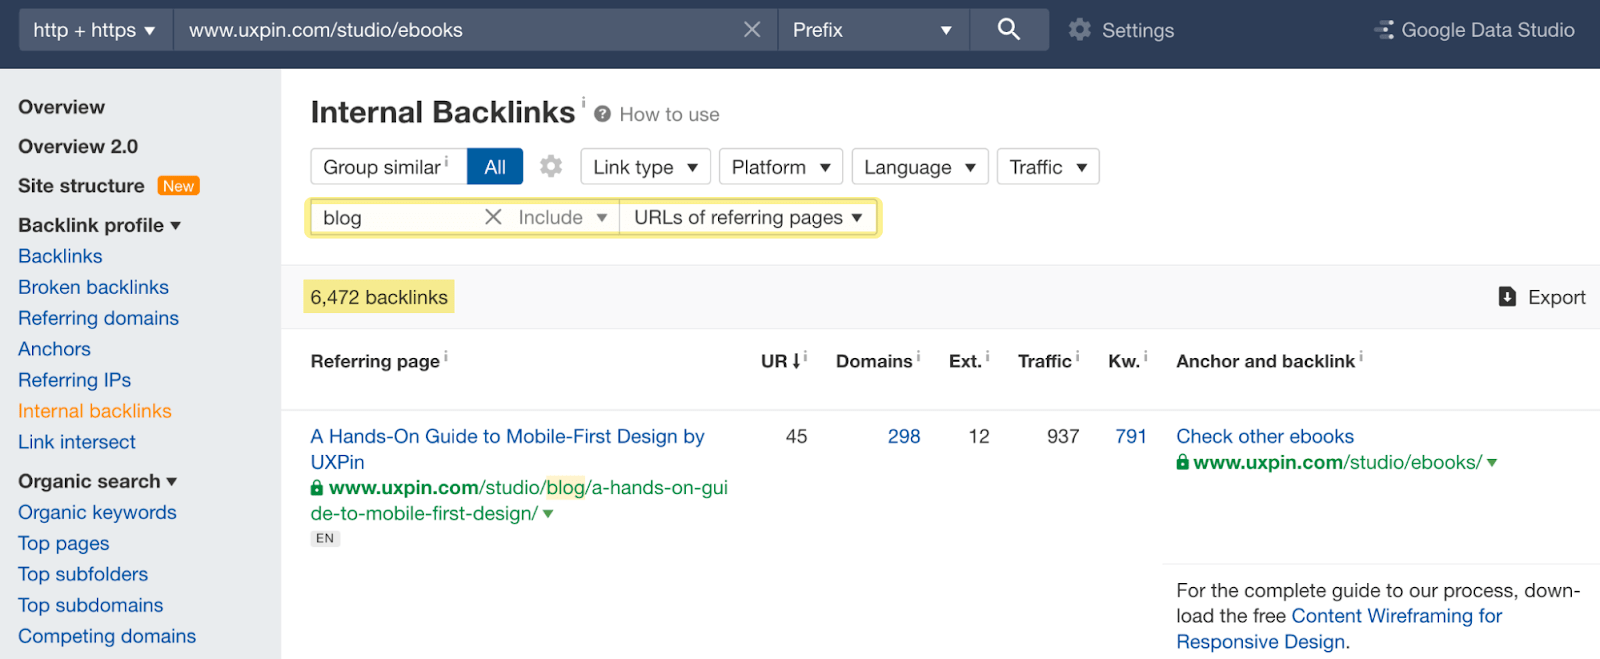Viewport: 1600px width, 659px height.
Task: Go to Backlinks in the sidebar
Action: pyautogui.click(x=60, y=256)
